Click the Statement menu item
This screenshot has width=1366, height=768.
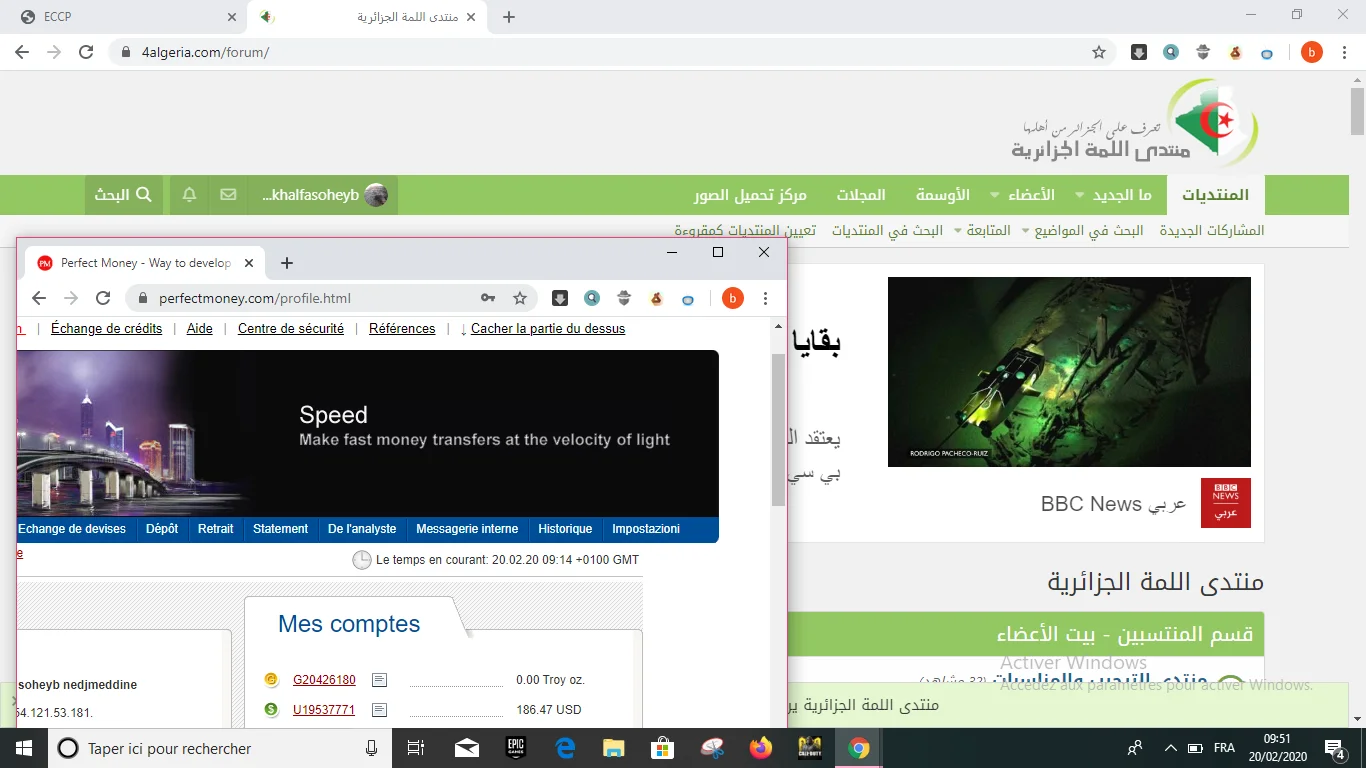pos(280,529)
